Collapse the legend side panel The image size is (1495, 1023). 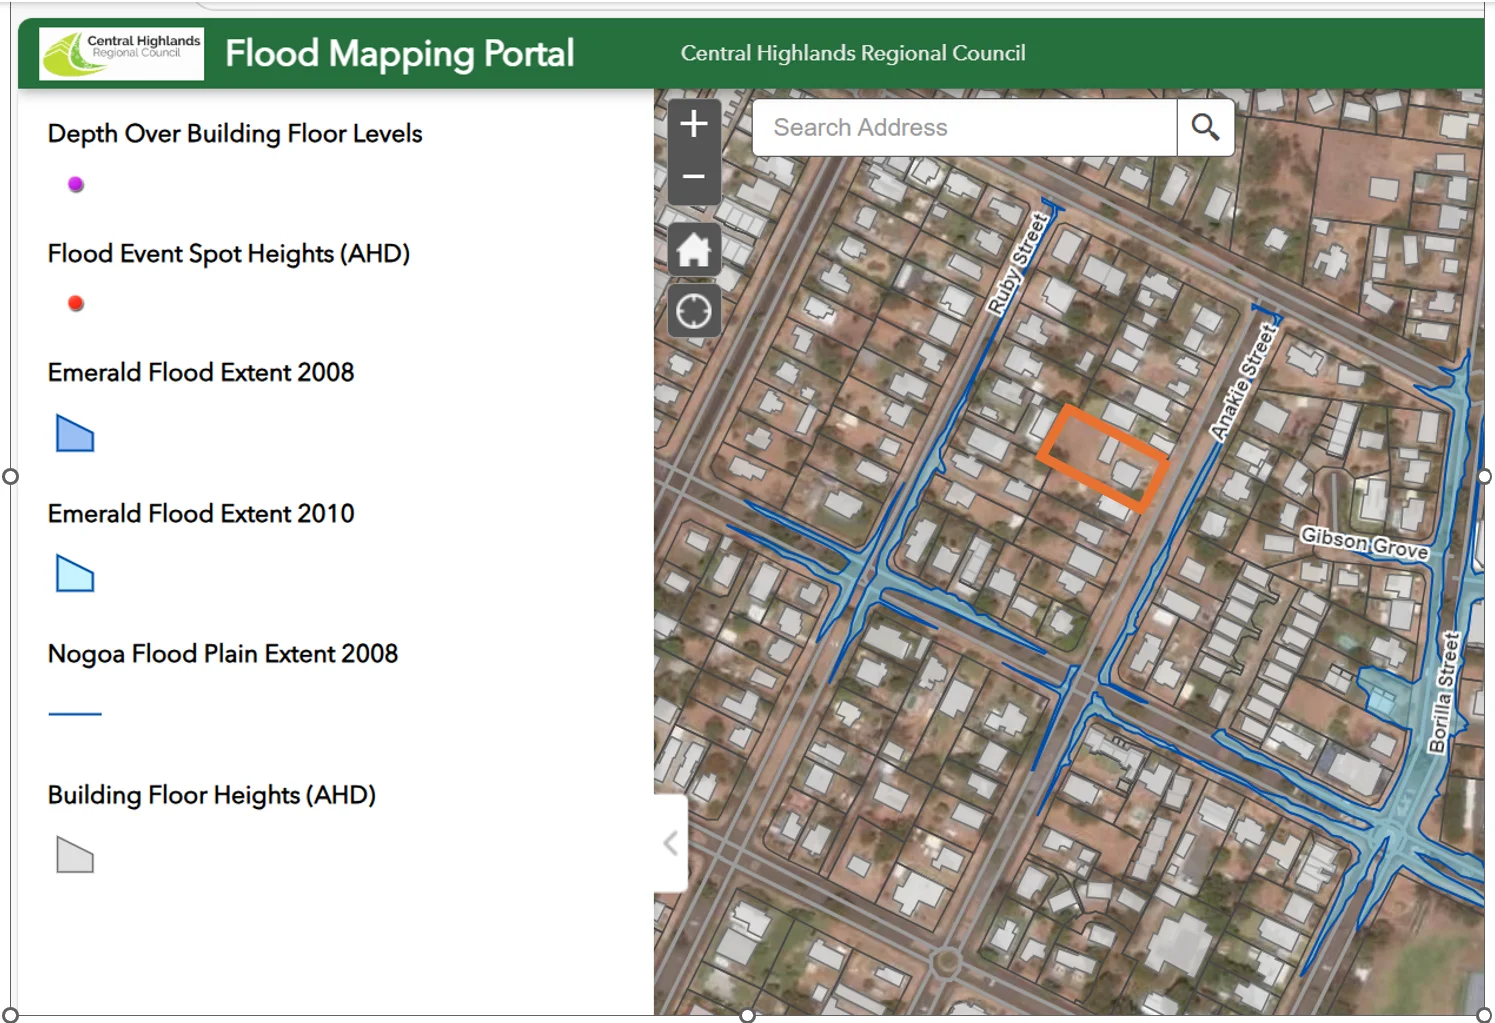(671, 843)
